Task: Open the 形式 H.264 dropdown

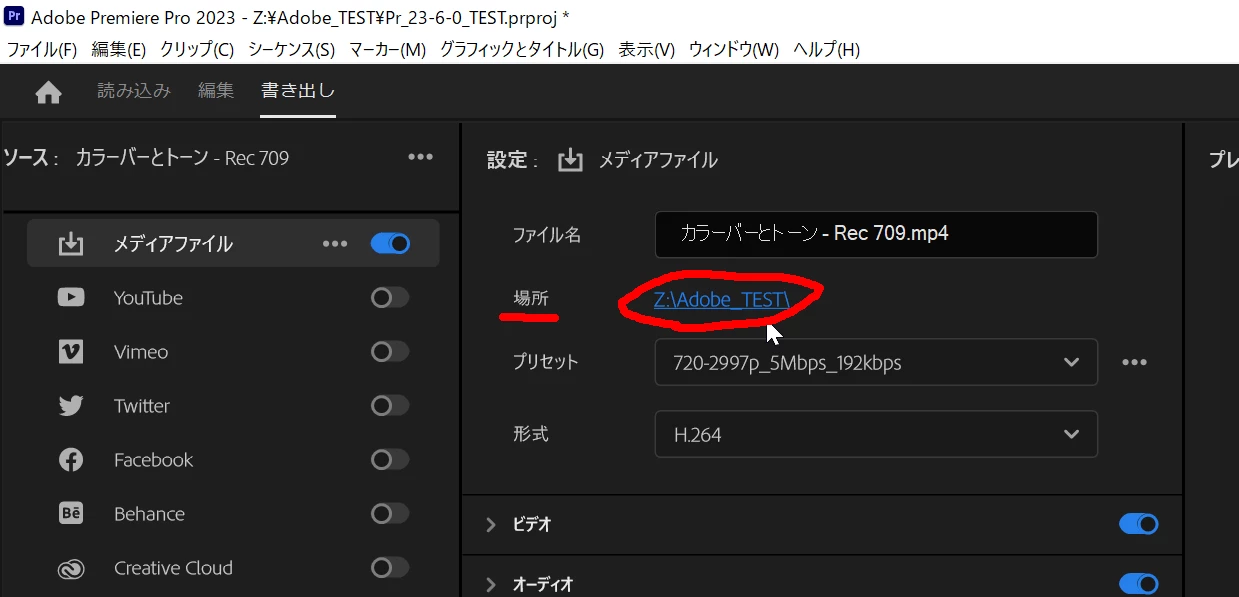Action: [x=876, y=434]
